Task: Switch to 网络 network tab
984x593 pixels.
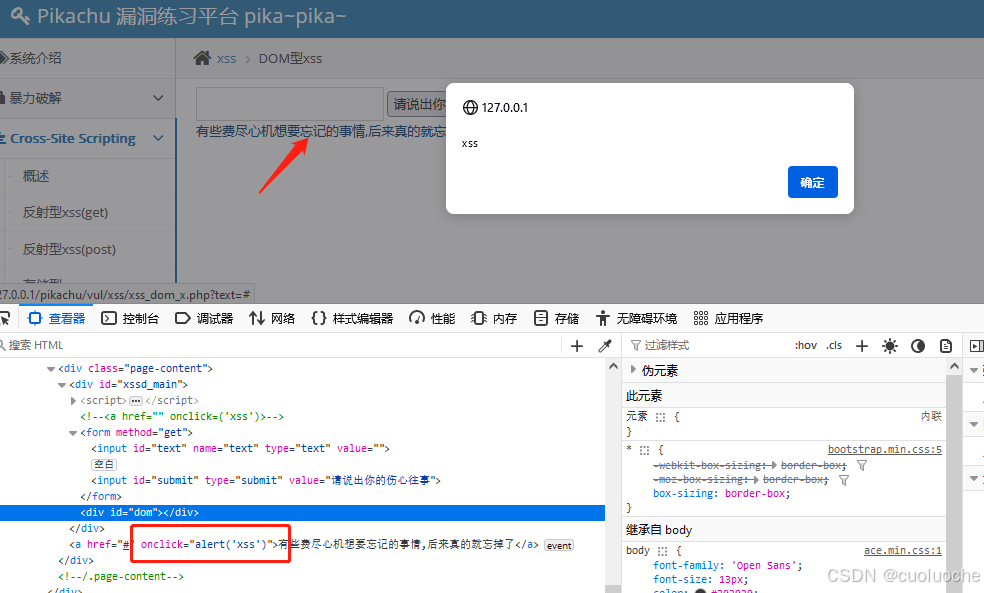Action: (272, 319)
